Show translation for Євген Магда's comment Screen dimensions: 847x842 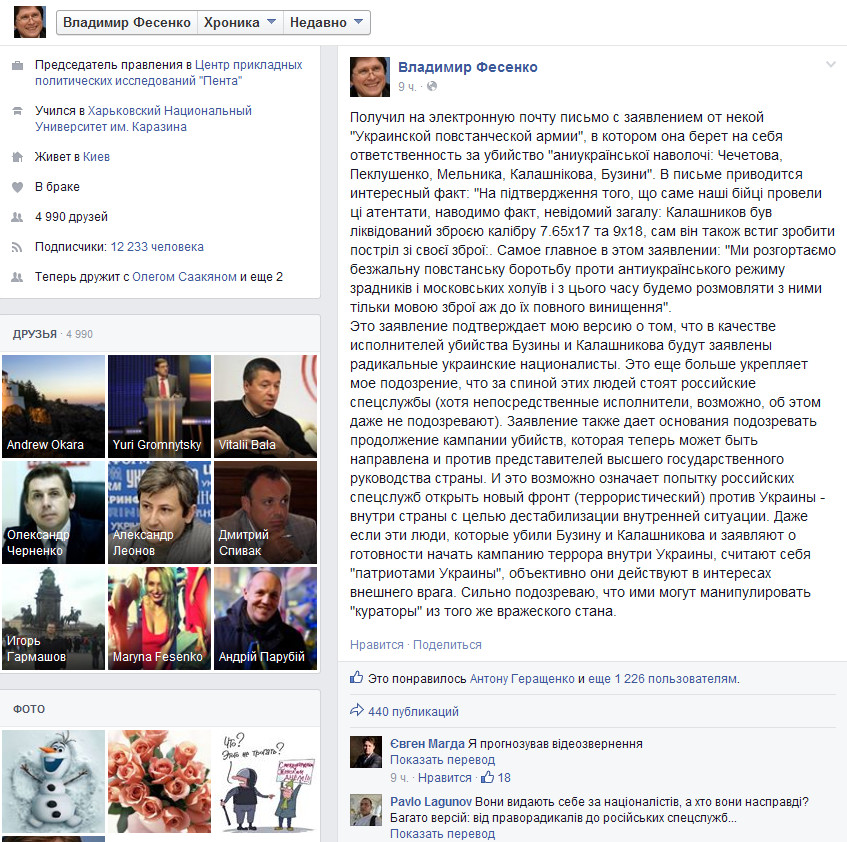tap(442, 759)
